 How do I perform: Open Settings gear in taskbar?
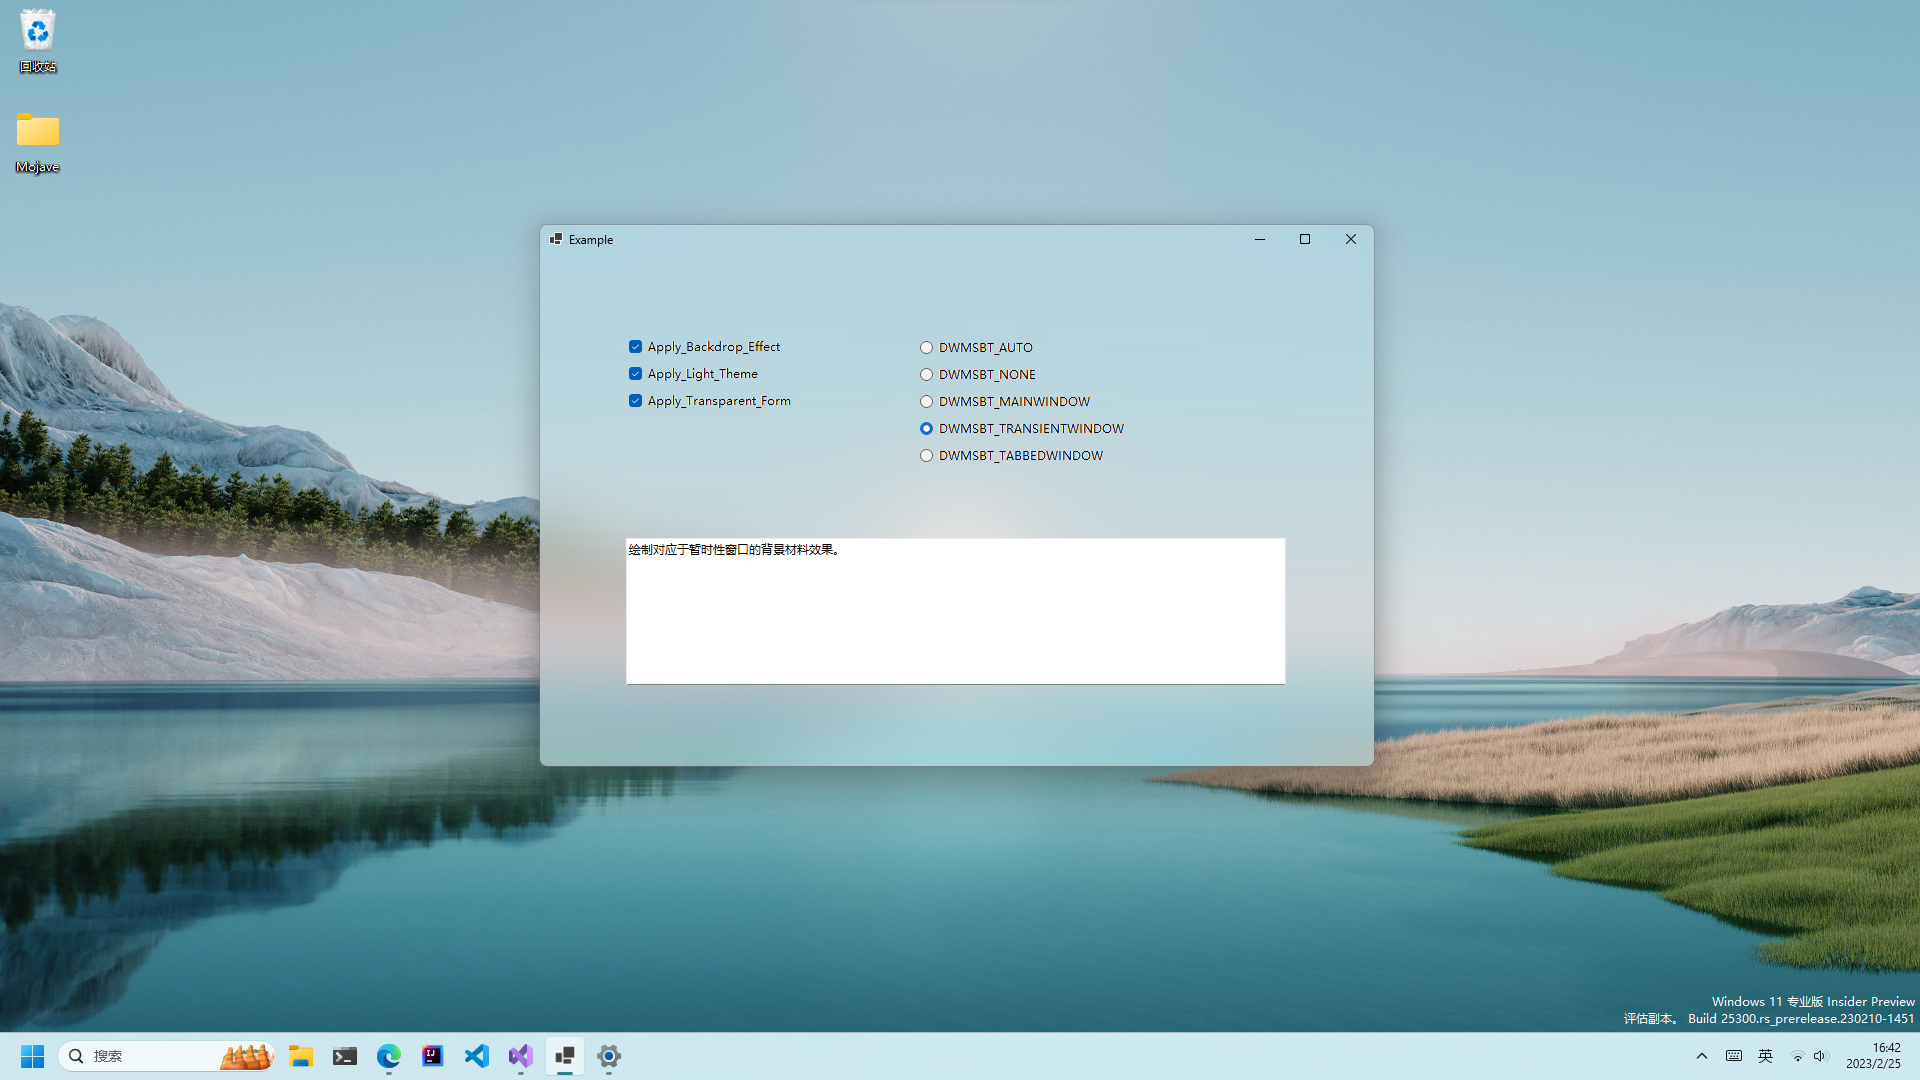(609, 1056)
